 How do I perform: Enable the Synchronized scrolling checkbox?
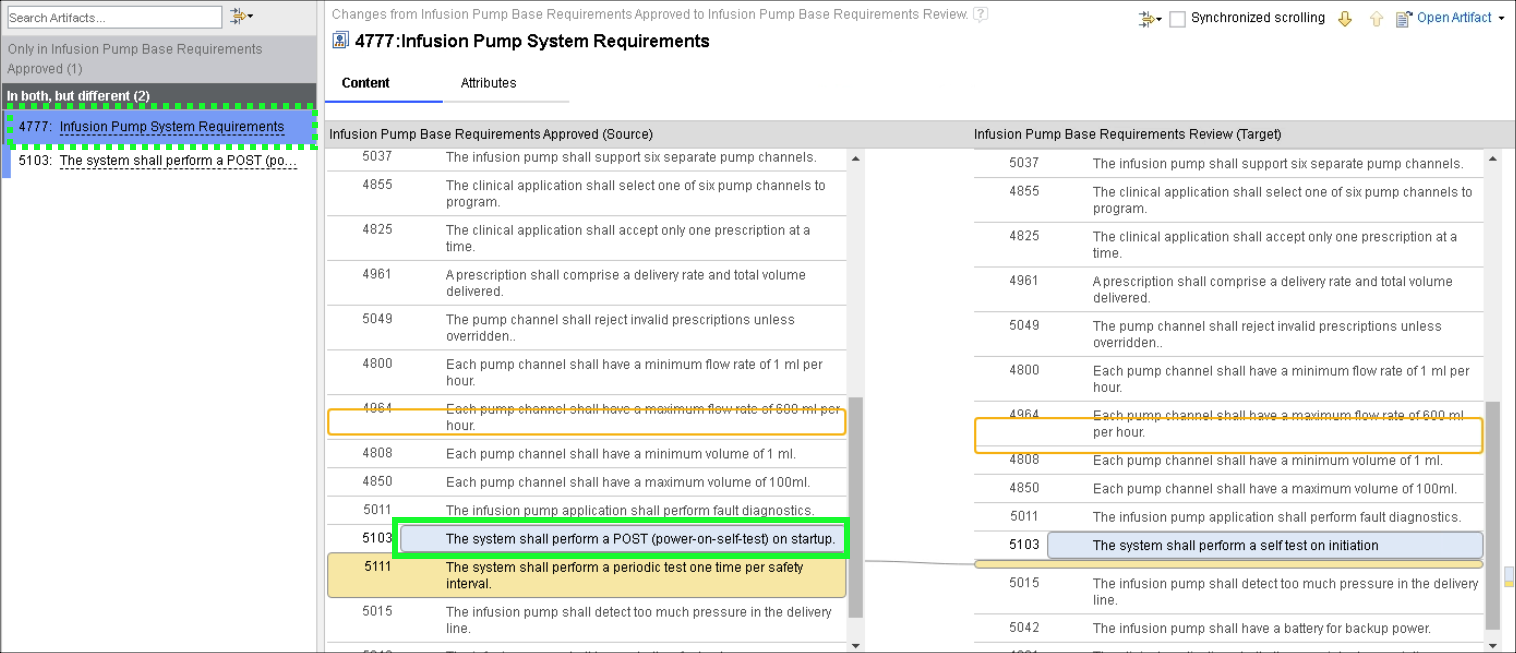click(x=1177, y=18)
